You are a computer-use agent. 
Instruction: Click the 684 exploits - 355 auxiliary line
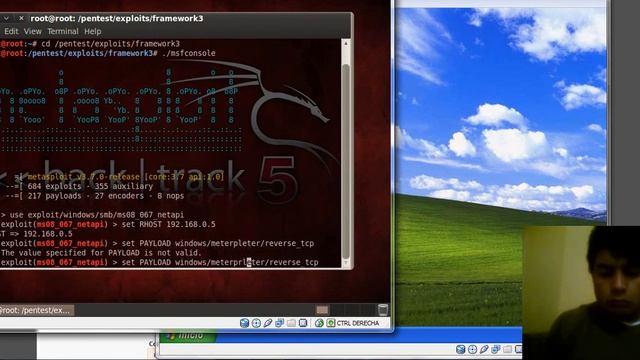pyautogui.click(x=90, y=187)
